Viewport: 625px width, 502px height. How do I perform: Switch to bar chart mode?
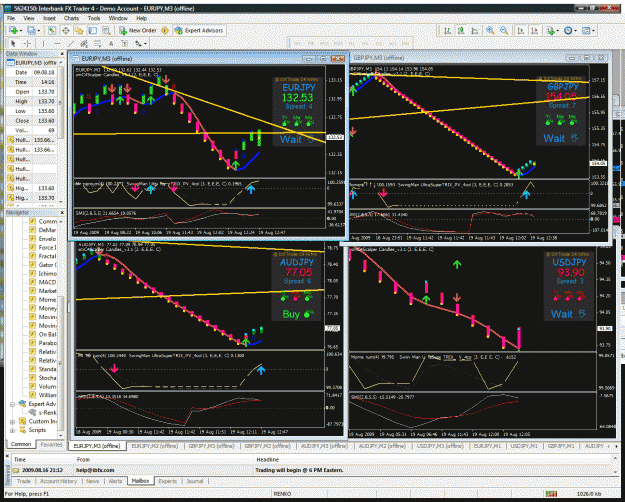[x=448, y=31]
